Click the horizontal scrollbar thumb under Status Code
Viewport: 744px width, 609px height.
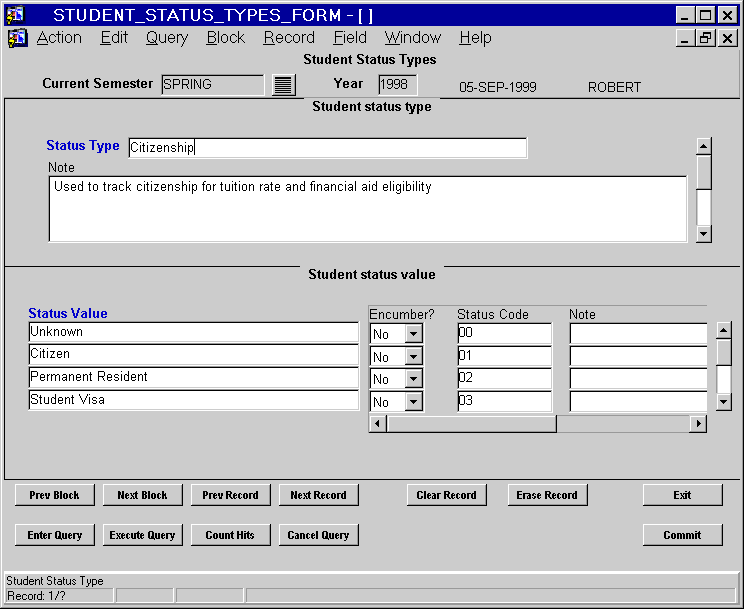pos(472,423)
